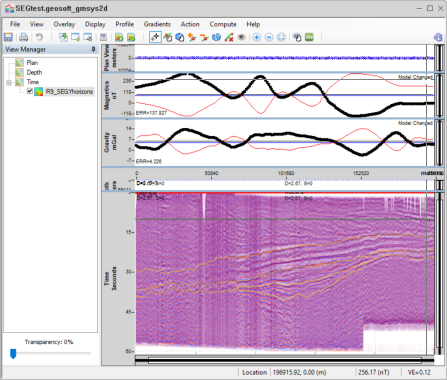Open the Display menu
Viewport: 447px width, 380px height.
click(x=95, y=24)
